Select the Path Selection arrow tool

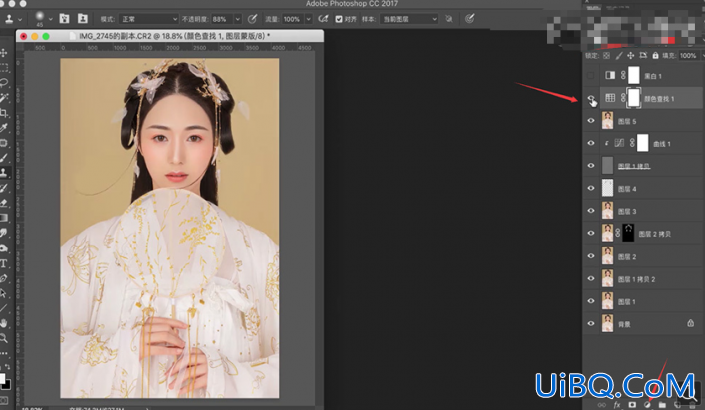click(x=4, y=293)
